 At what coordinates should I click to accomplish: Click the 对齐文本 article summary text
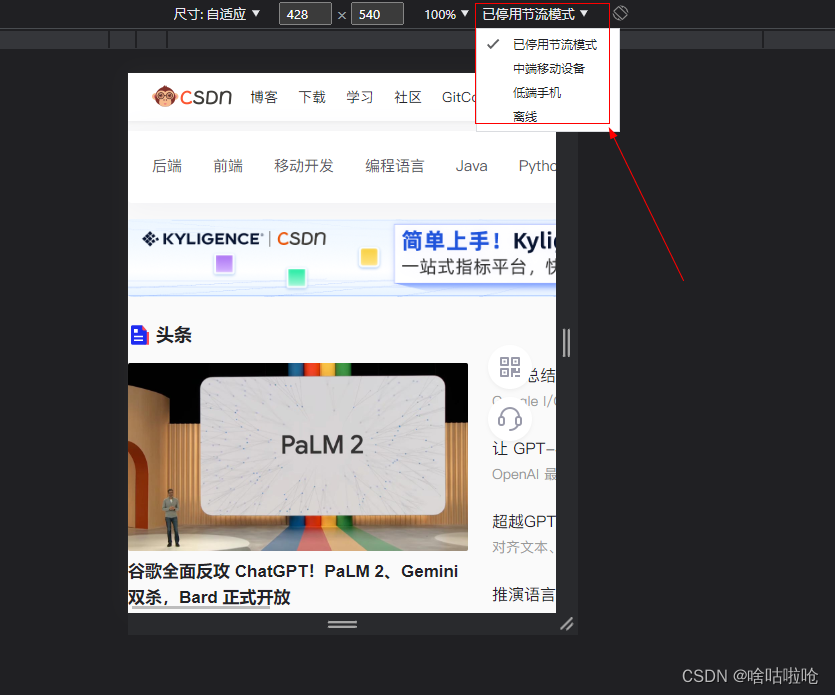[523, 547]
